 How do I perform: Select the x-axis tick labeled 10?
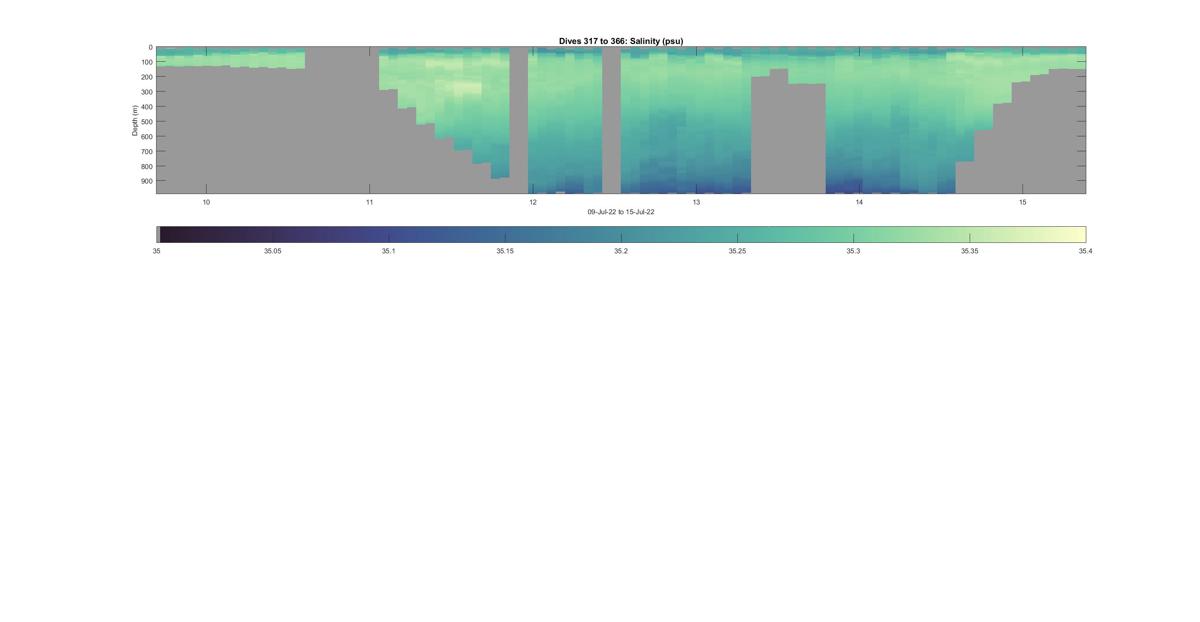(x=206, y=202)
